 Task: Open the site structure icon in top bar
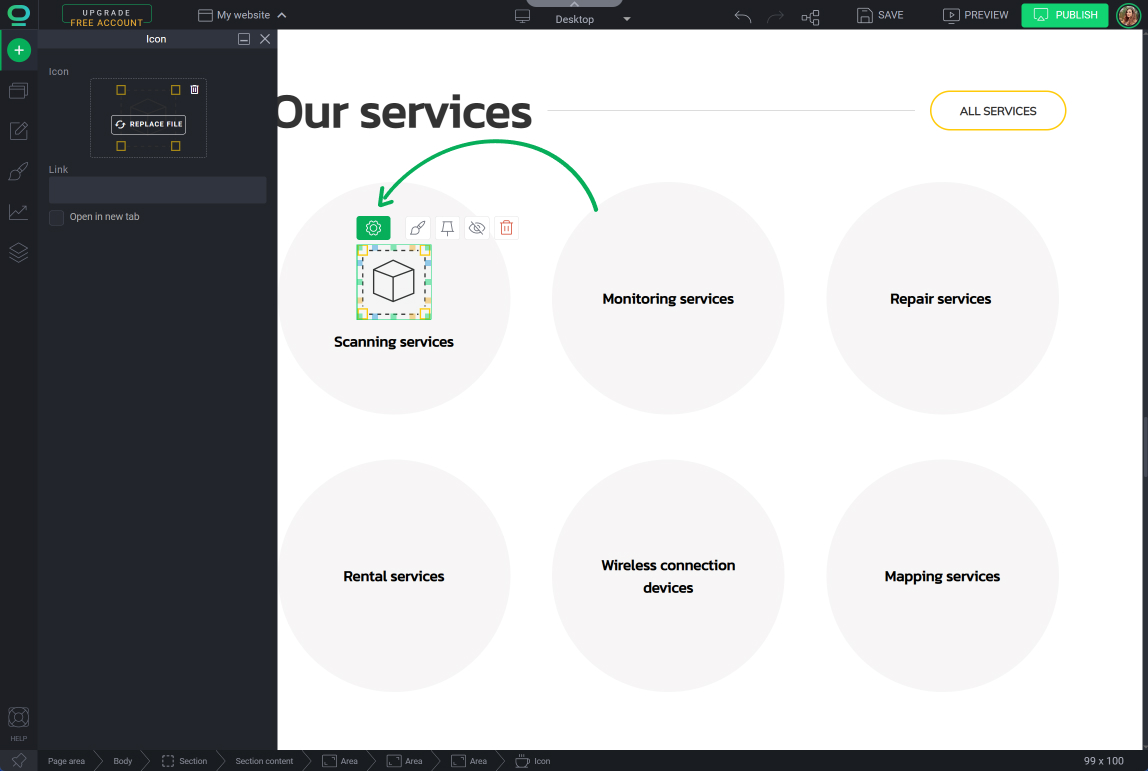pos(810,17)
